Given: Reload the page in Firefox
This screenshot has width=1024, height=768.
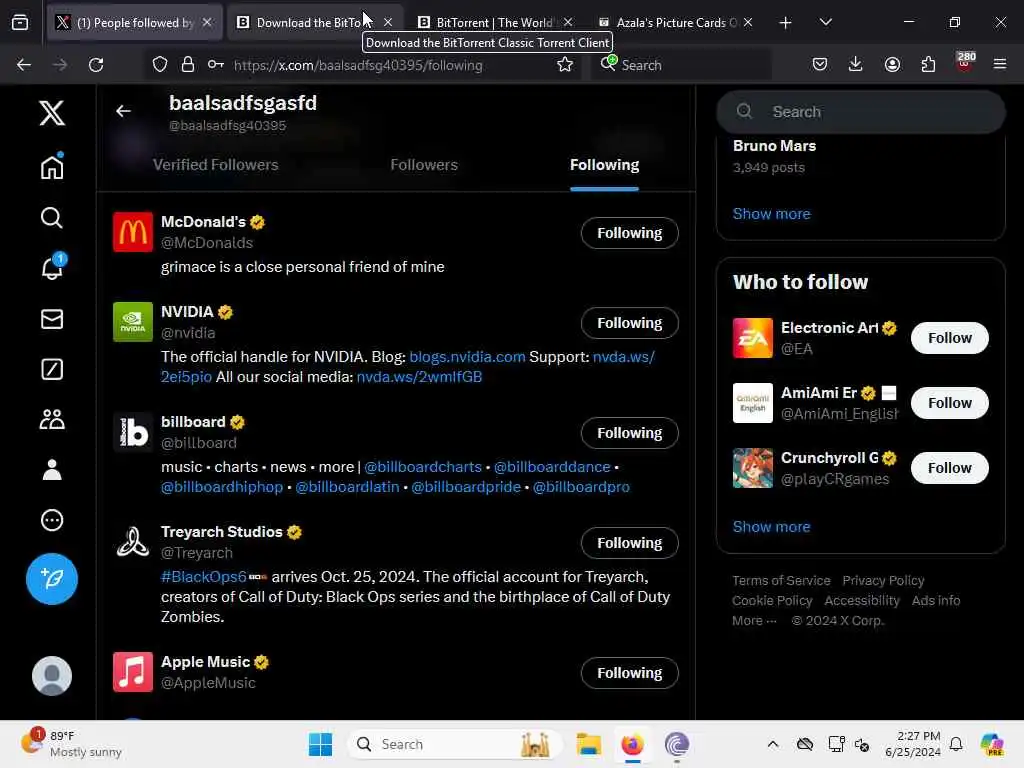Looking at the screenshot, I should [x=96, y=65].
